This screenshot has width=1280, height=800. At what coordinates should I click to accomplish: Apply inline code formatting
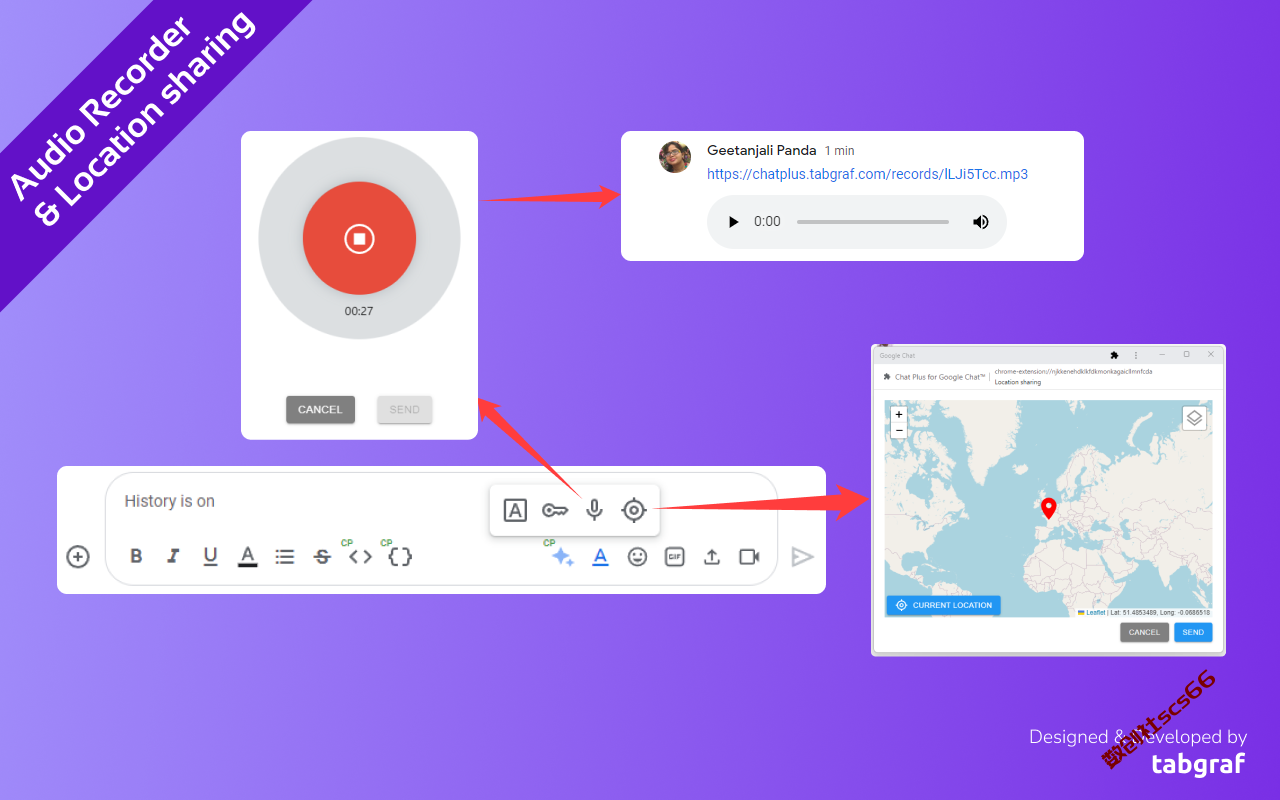tap(360, 557)
